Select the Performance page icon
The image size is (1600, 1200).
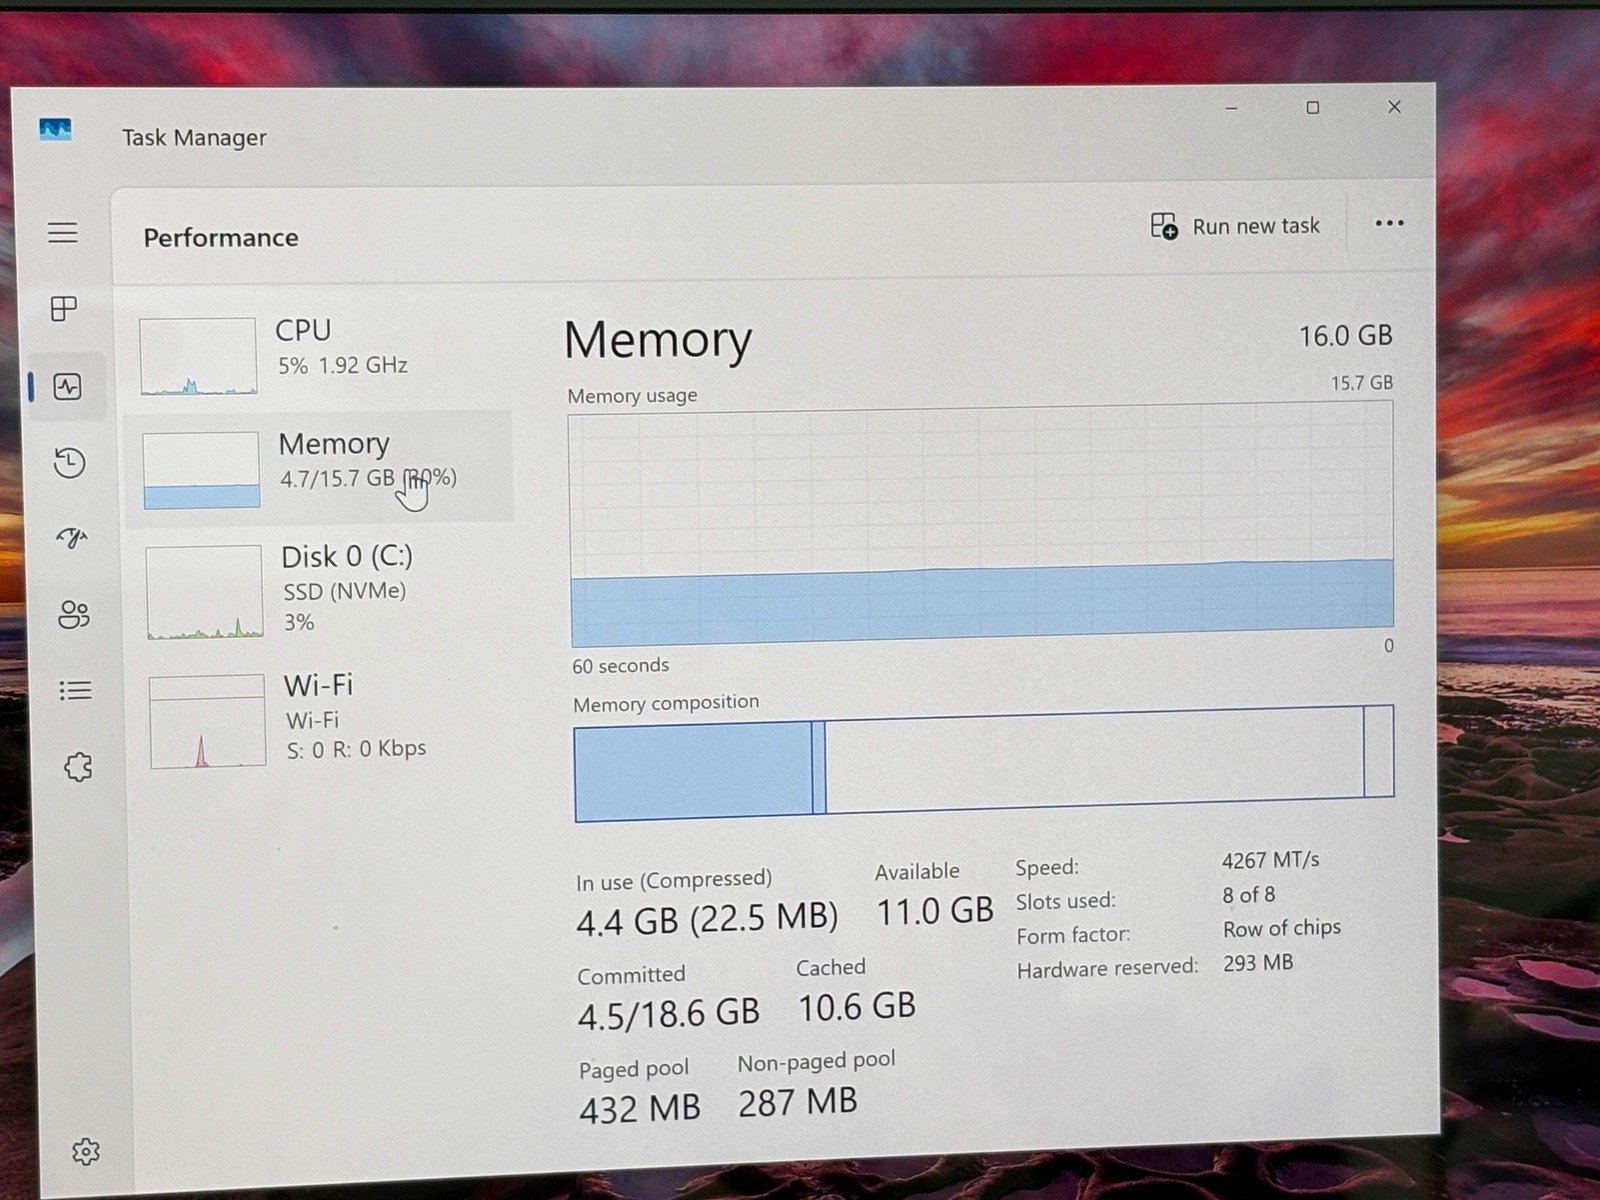[68, 387]
